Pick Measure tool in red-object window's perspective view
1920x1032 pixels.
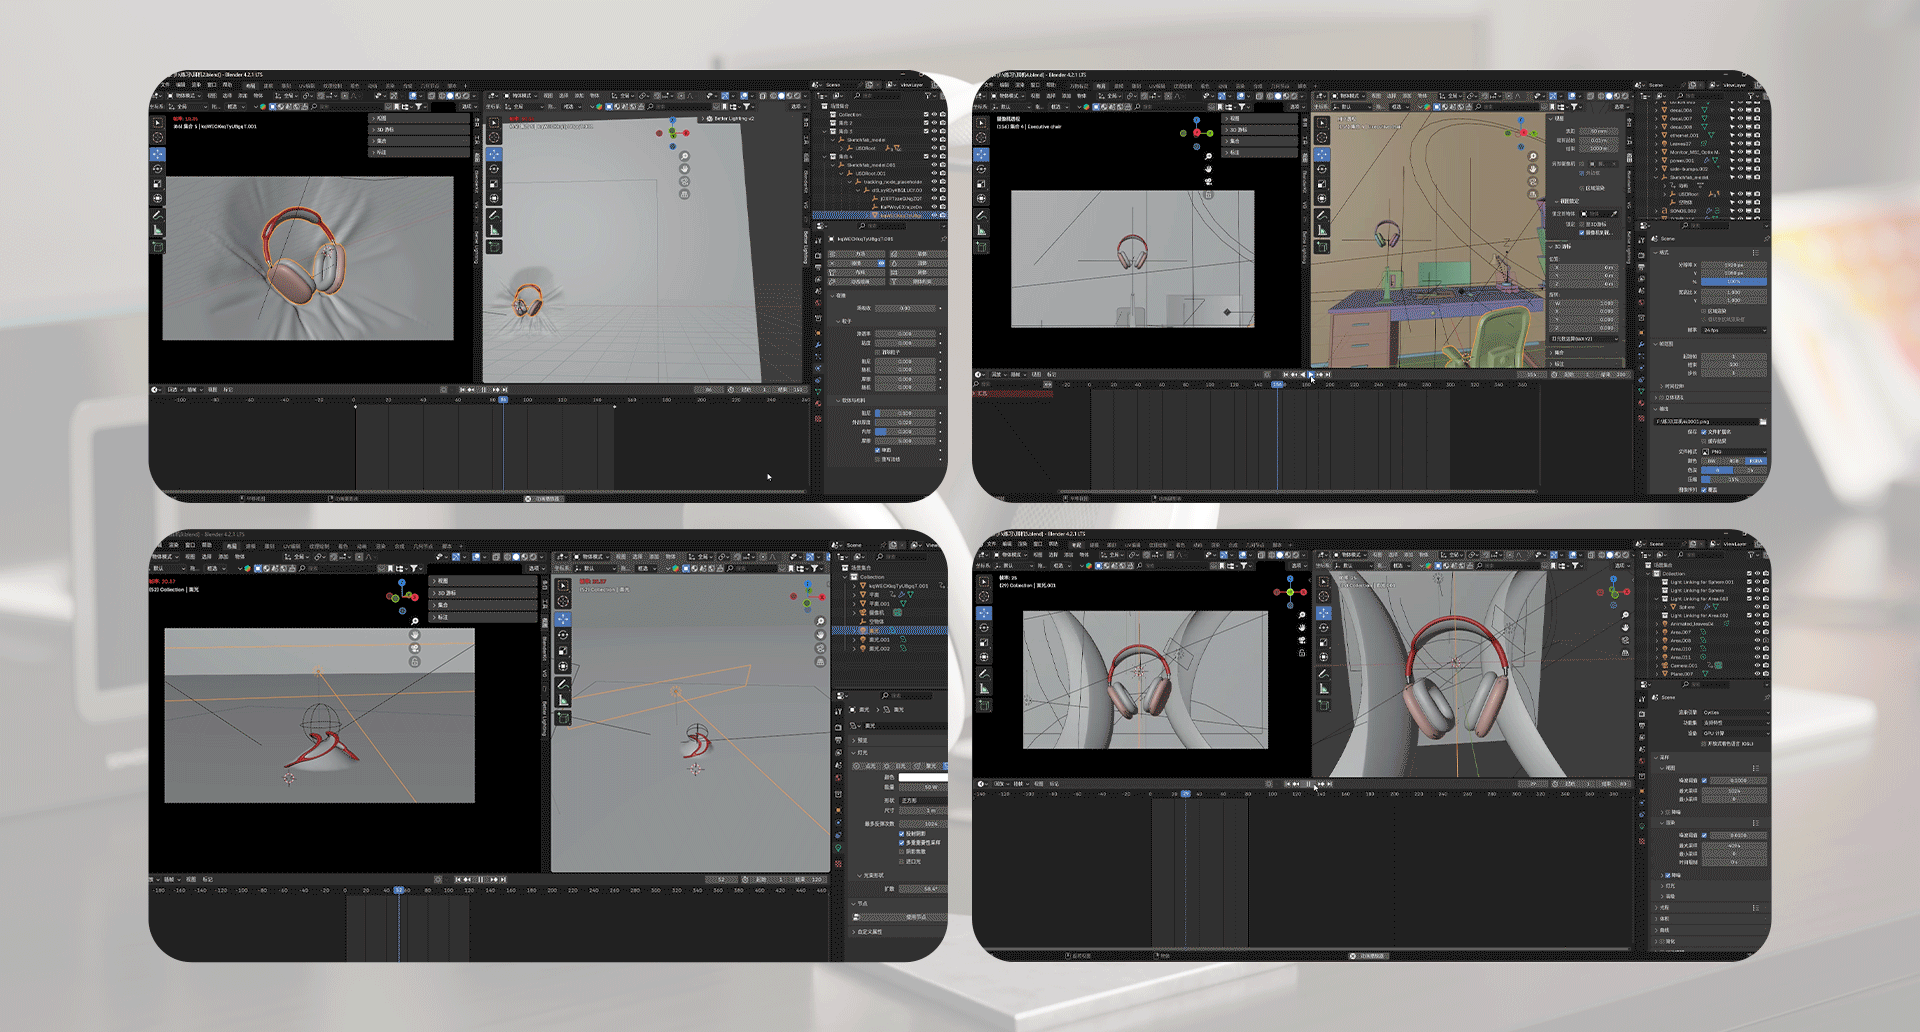(563, 701)
